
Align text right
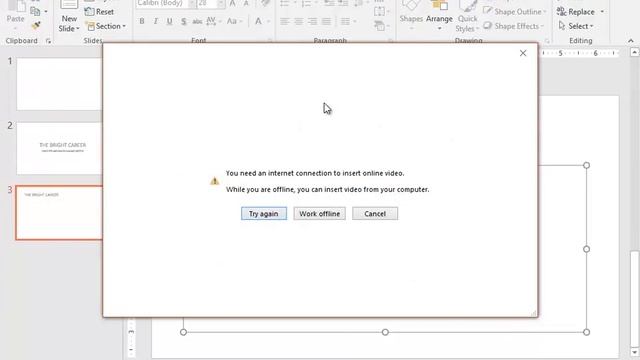point(312,21)
